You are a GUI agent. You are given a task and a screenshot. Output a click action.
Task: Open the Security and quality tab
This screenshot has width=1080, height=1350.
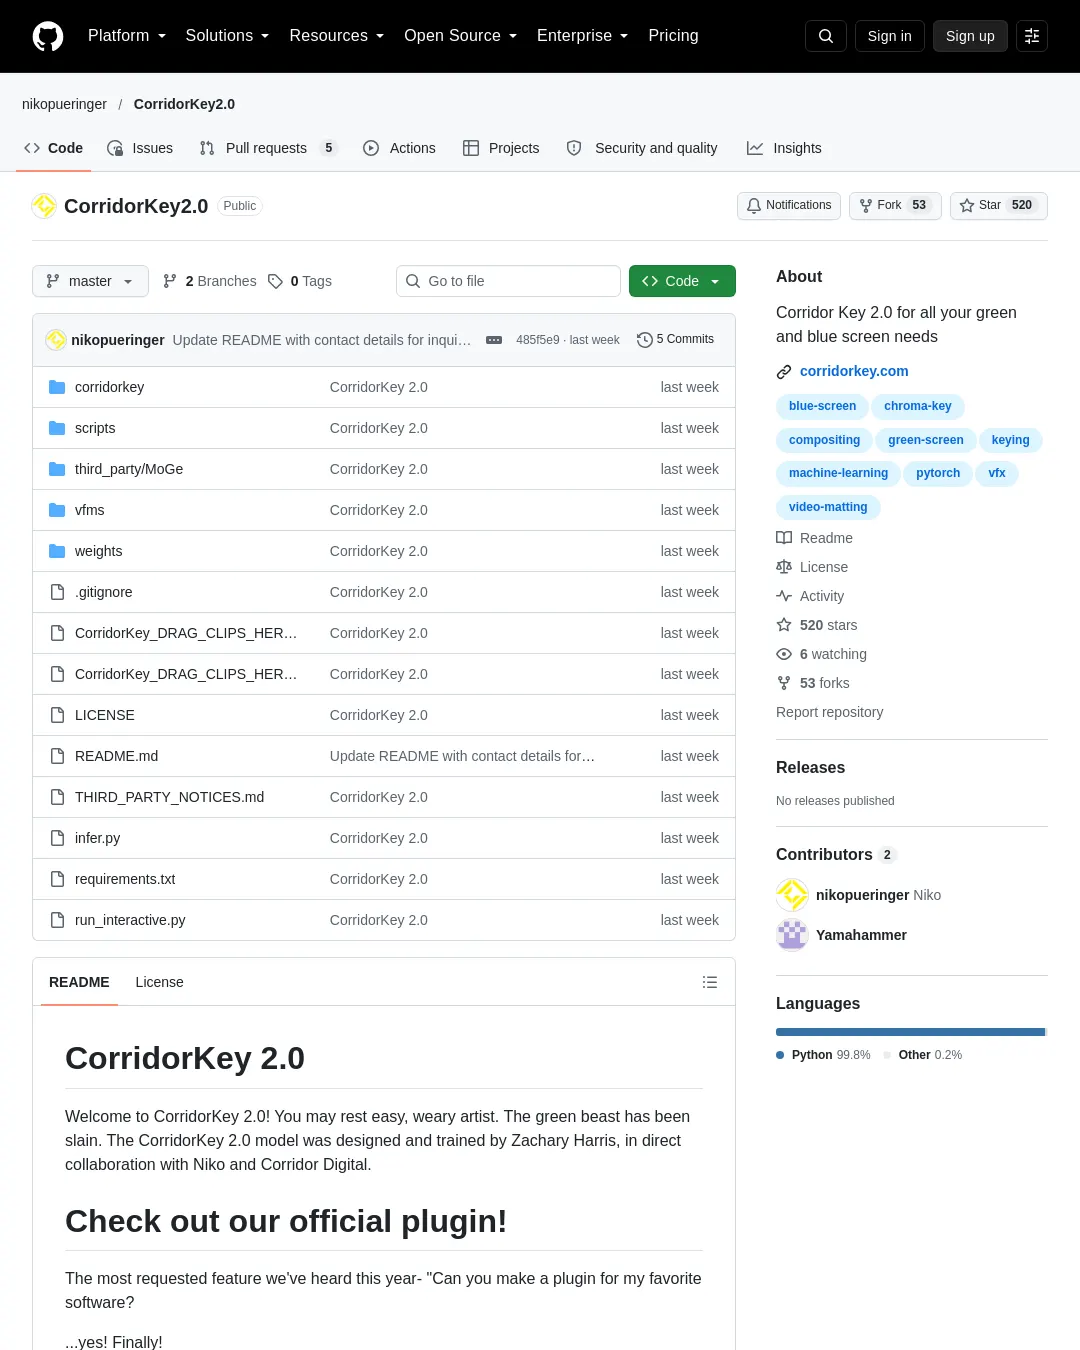pyautogui.click(x=642, y=148)
